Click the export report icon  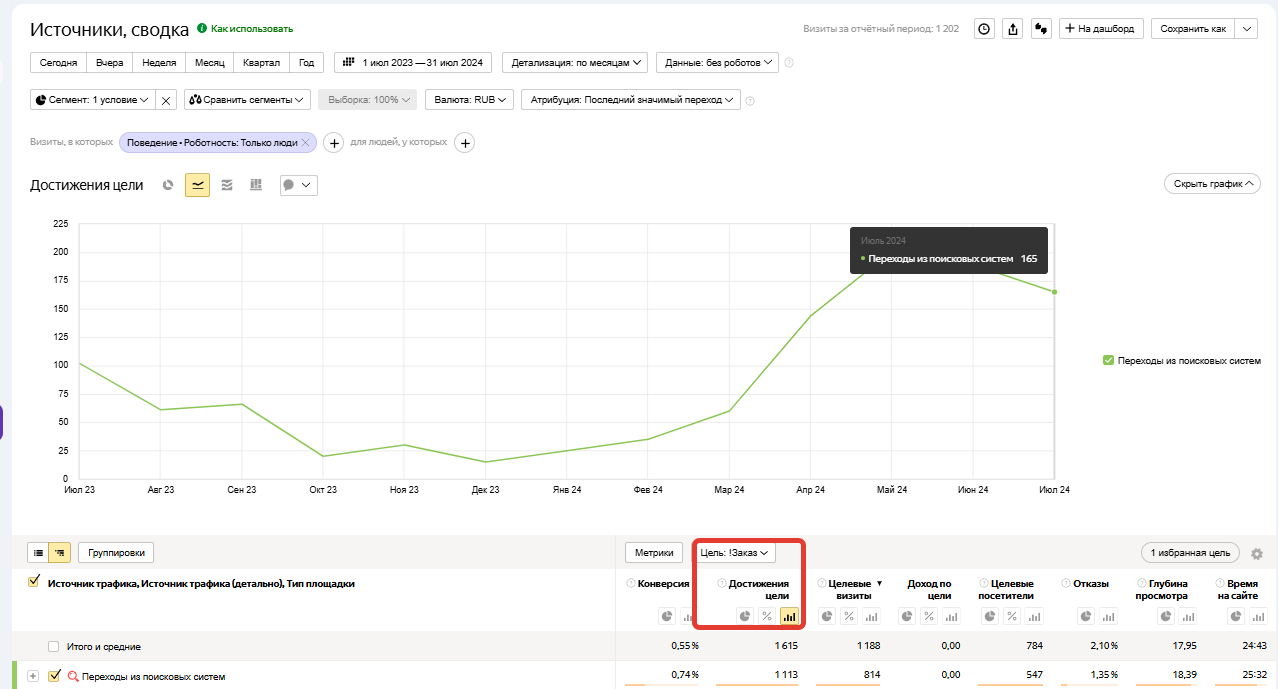(1013, 29)
